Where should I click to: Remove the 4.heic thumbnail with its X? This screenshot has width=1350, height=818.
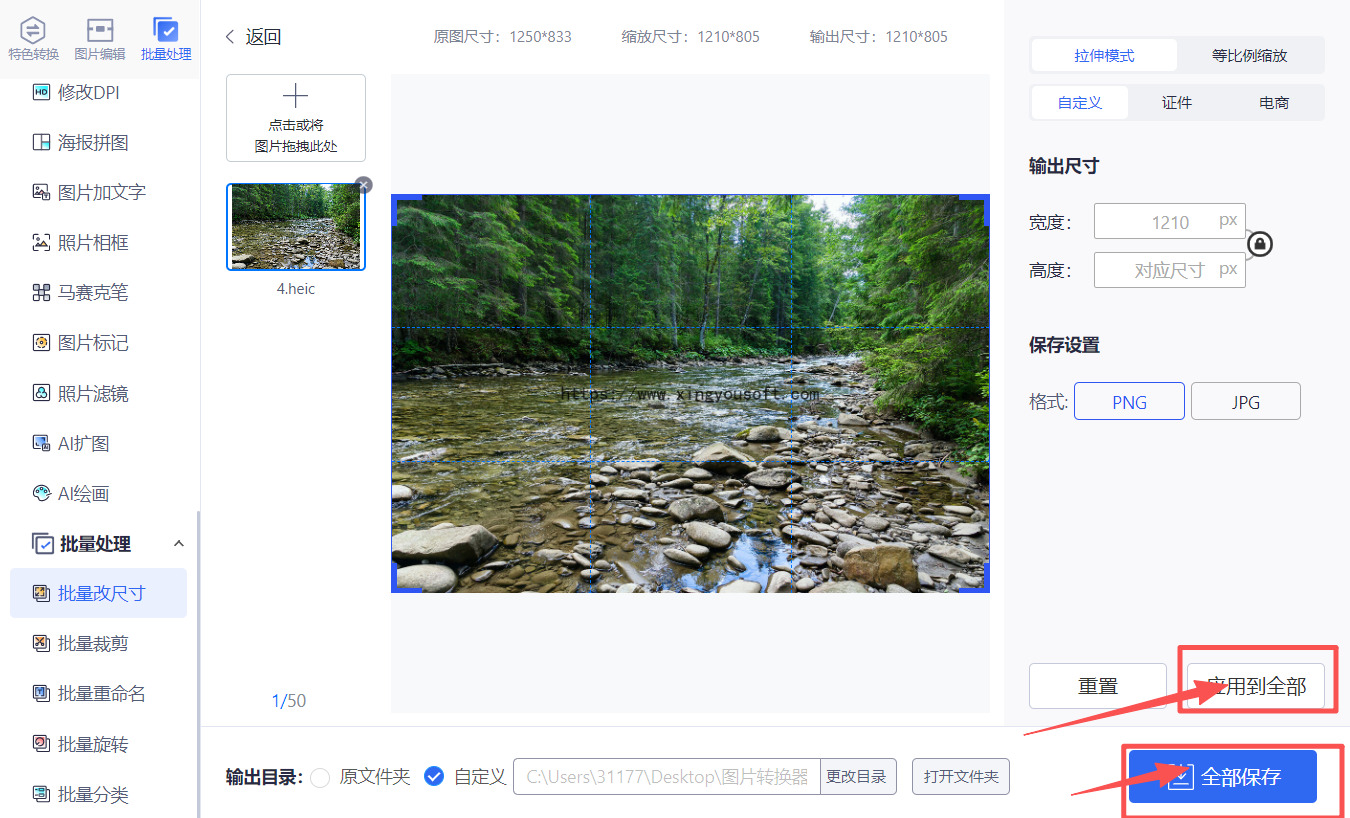pyautogui.click(x=364, y=184)
